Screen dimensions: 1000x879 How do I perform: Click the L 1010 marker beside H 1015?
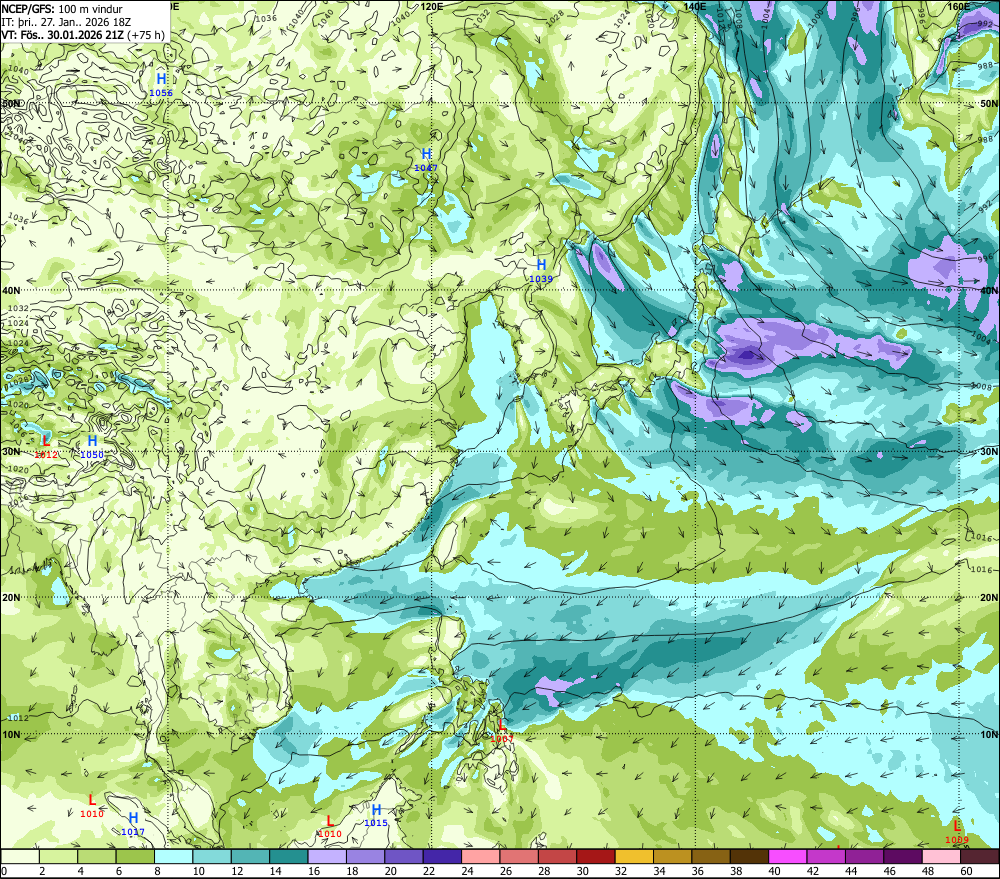tap(330, 826)
